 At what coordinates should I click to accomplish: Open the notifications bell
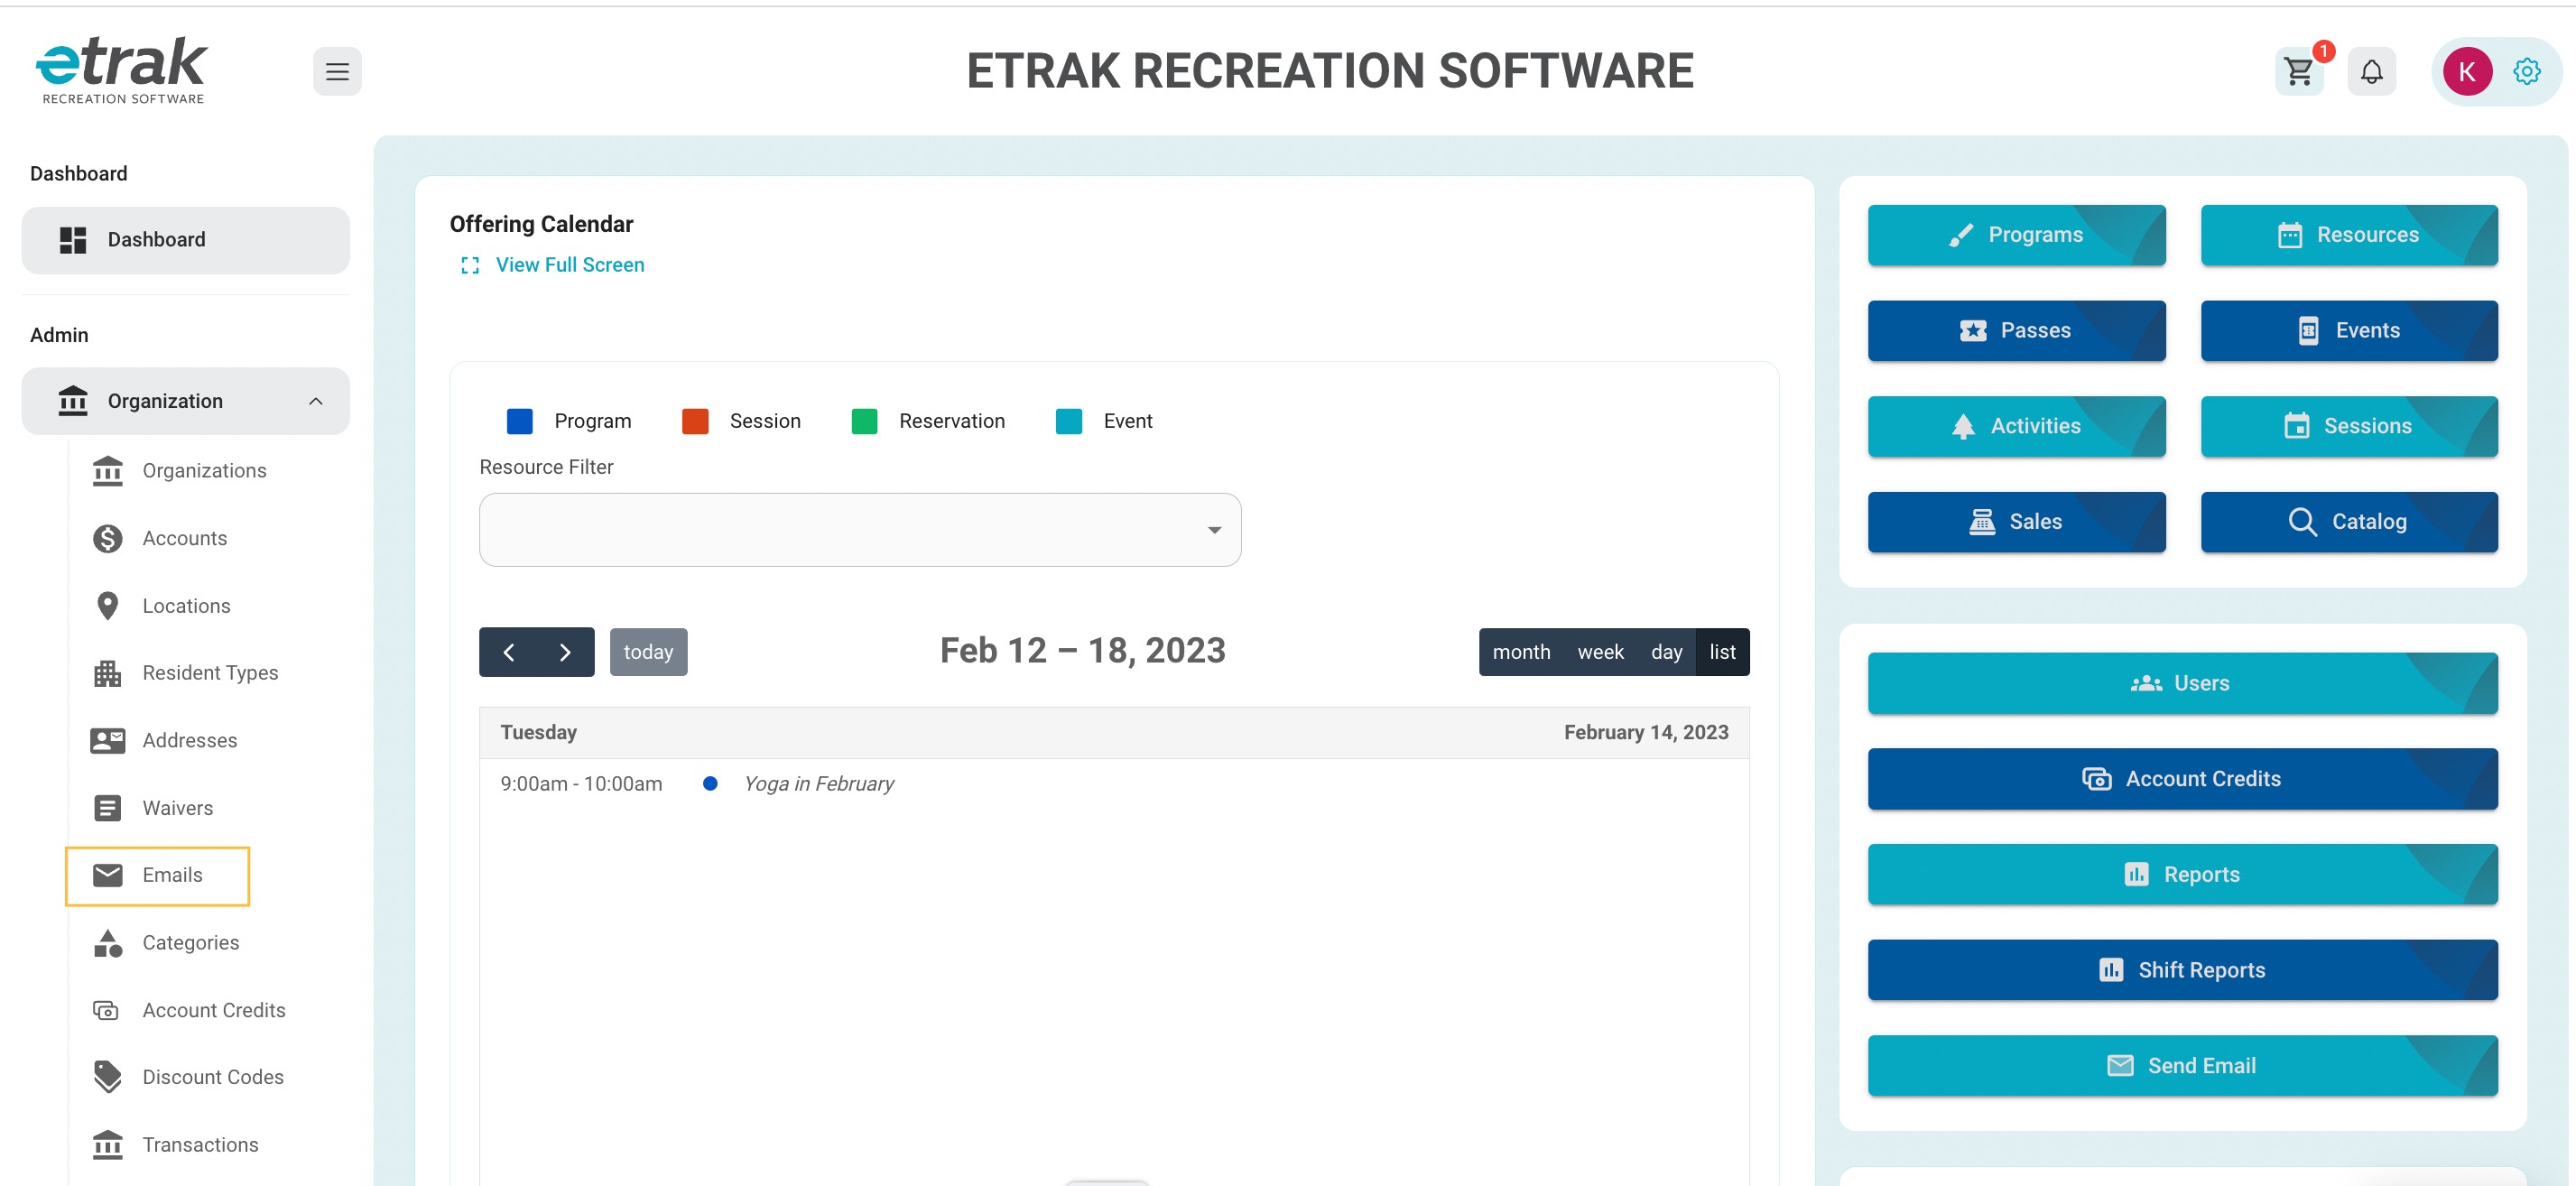click(x=2371, y=71)
